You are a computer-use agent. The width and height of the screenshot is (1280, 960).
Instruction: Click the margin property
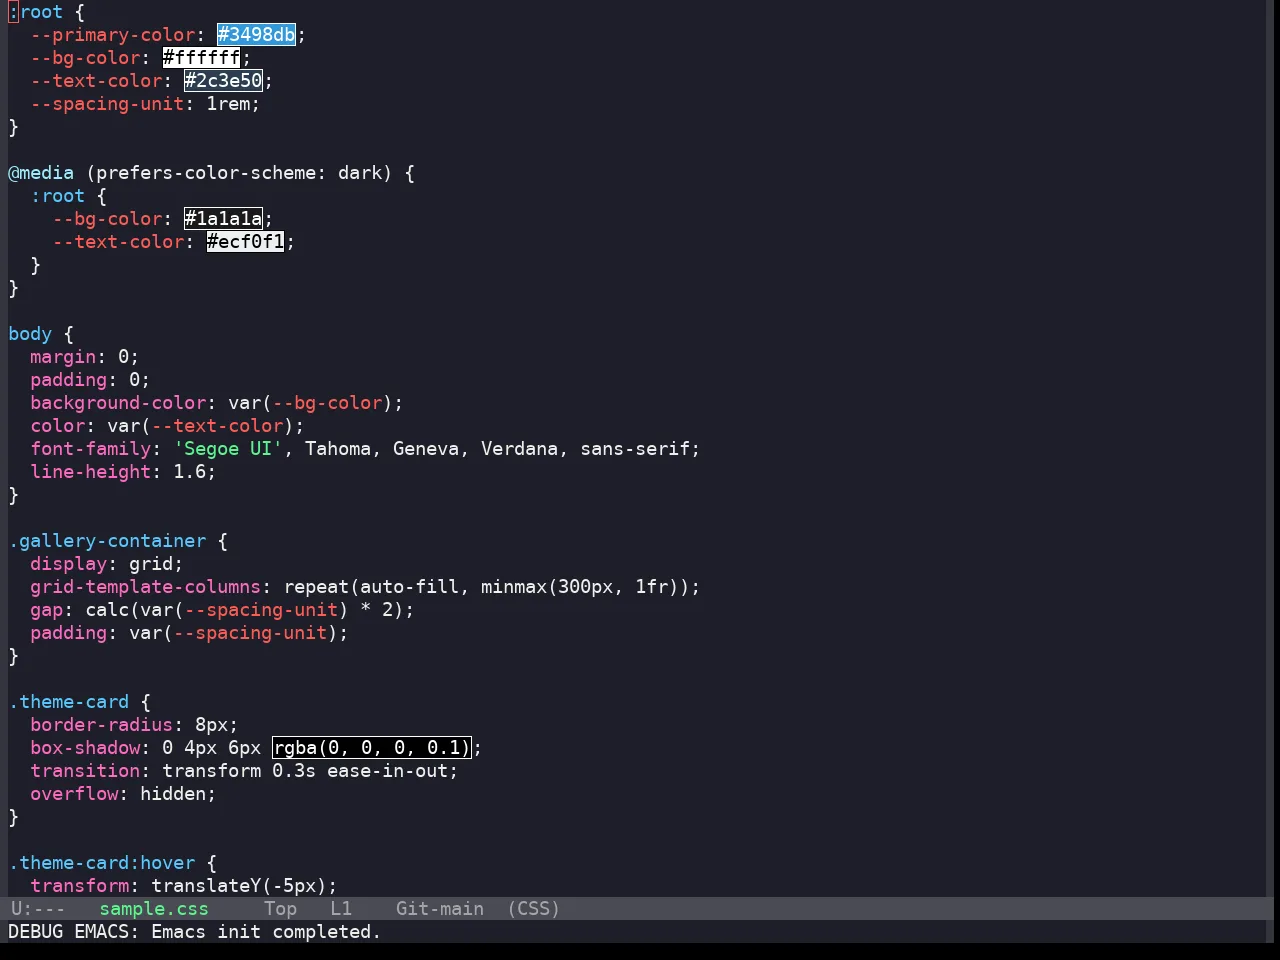(x=63, y=357)
